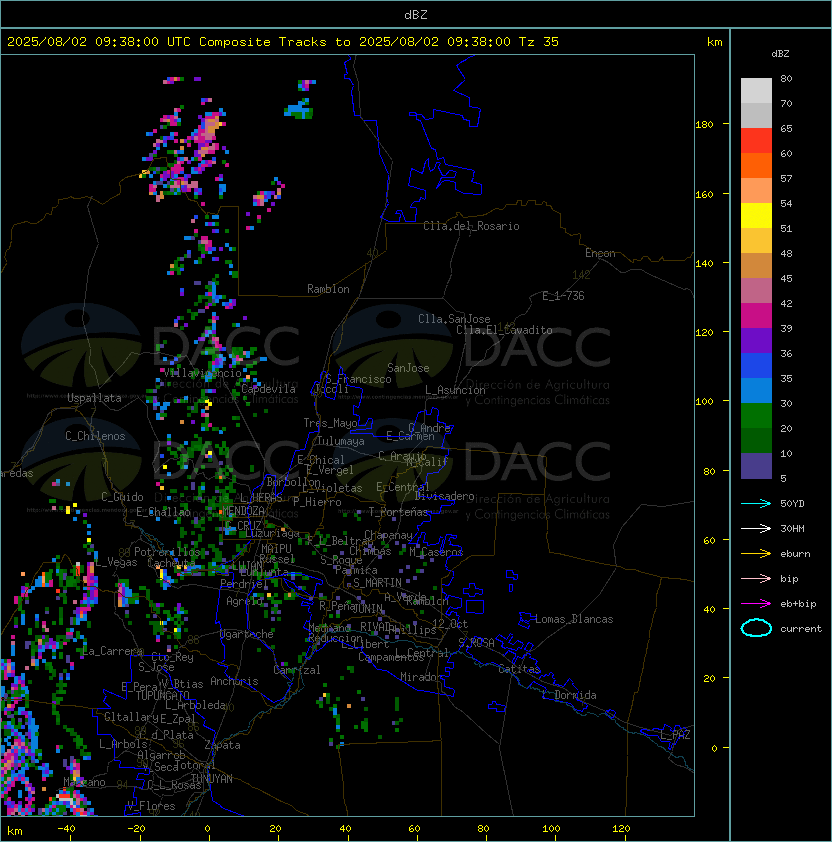Screen dimensions: 832x842
Task: Click the 'Encon' place label
Action: pyautogui.click(x=600, y=253)
